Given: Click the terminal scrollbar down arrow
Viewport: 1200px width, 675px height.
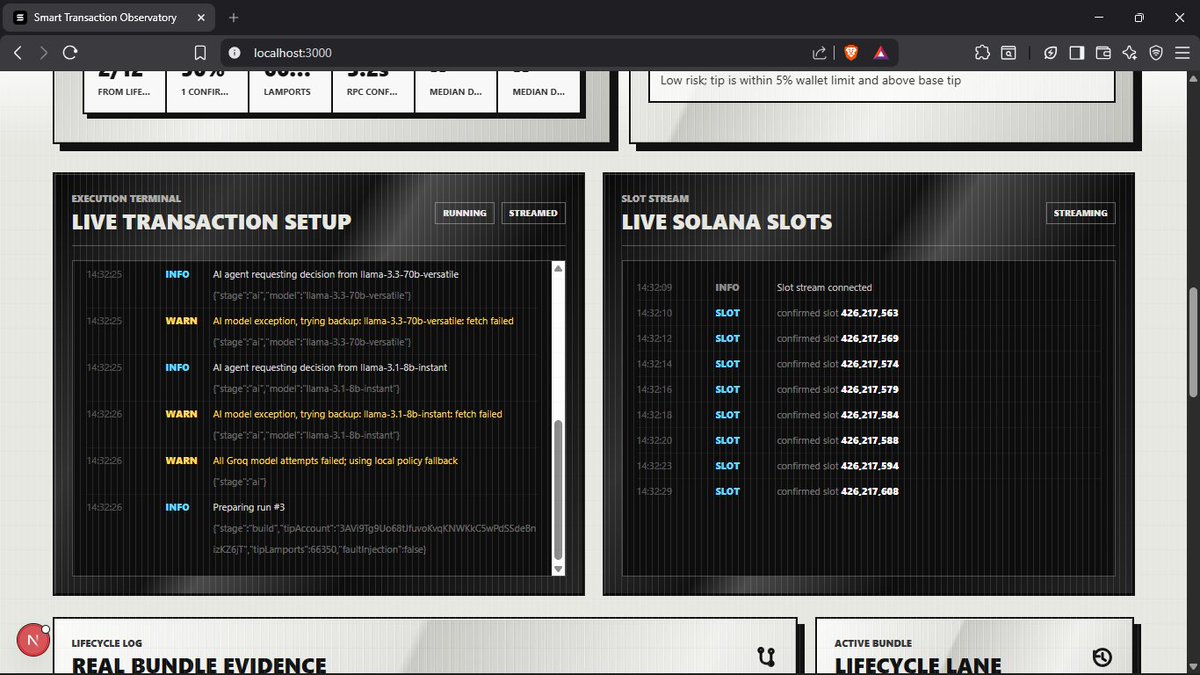Looking at the screenshot, I should point(558,569).
